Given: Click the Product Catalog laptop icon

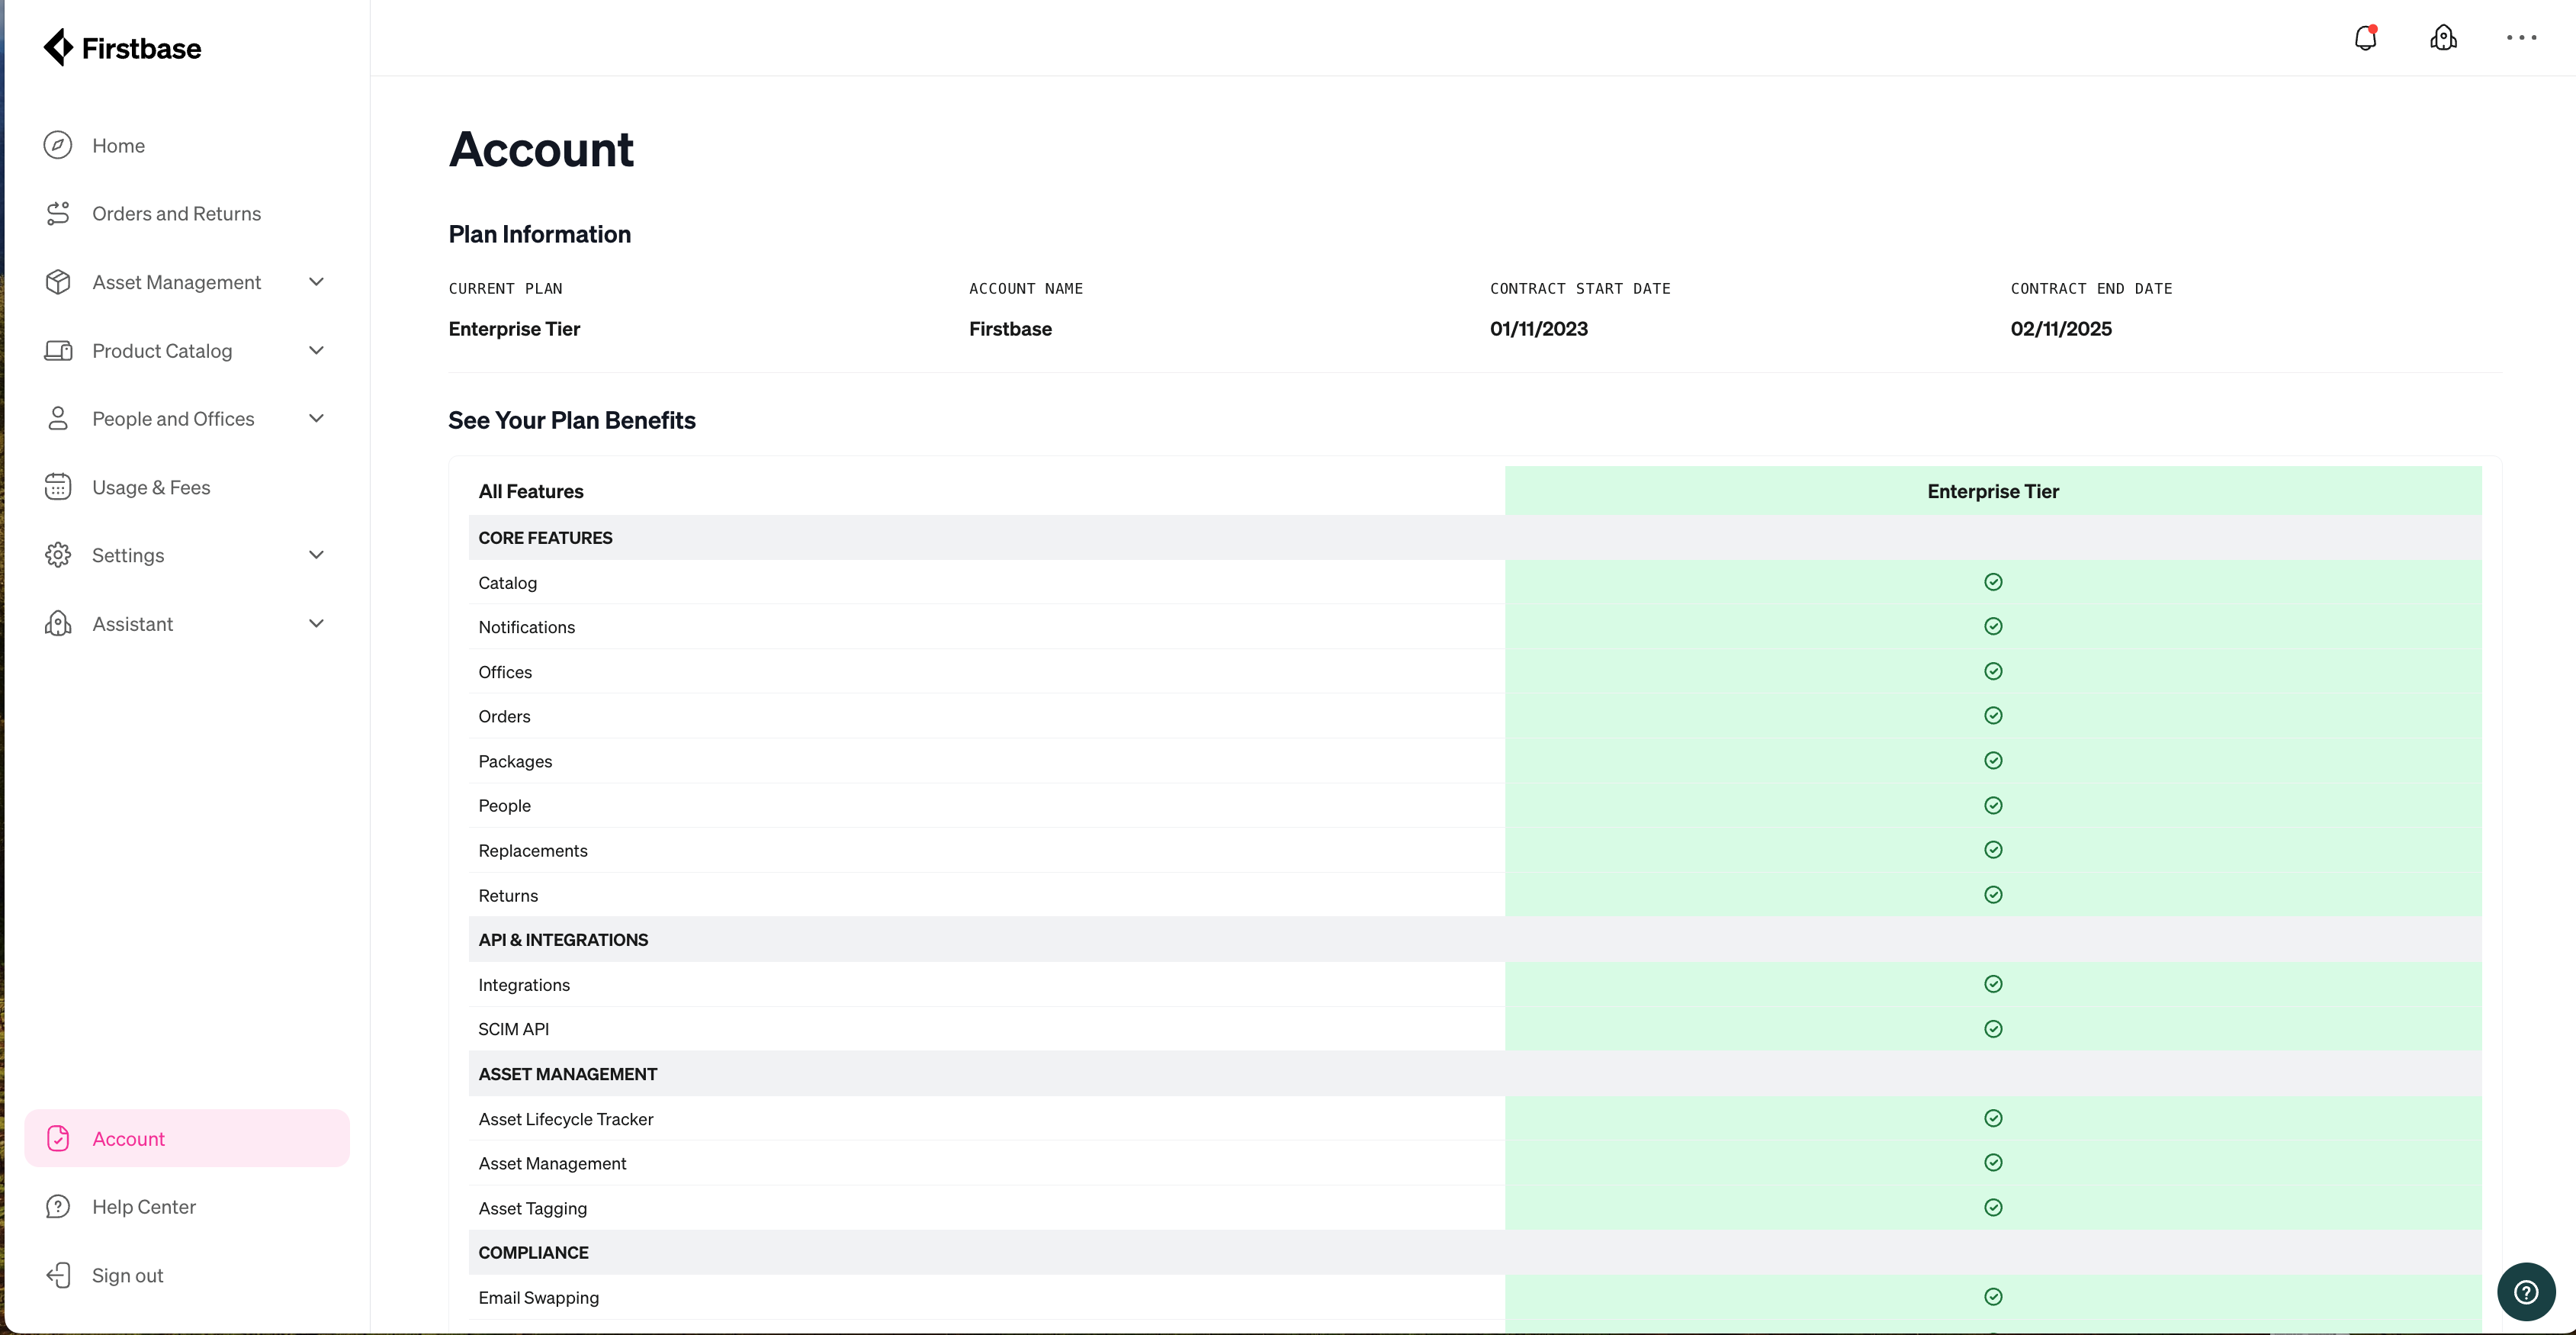Looking at the screenshot, I should click(x=58, y=350).
